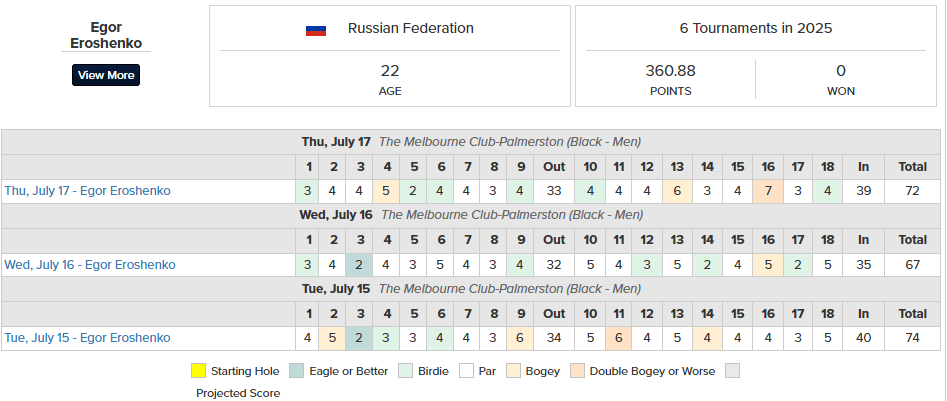947x401 pixels.
Task: Click the Double Bogey or Worse swatch
Action: tap(577, 371)
